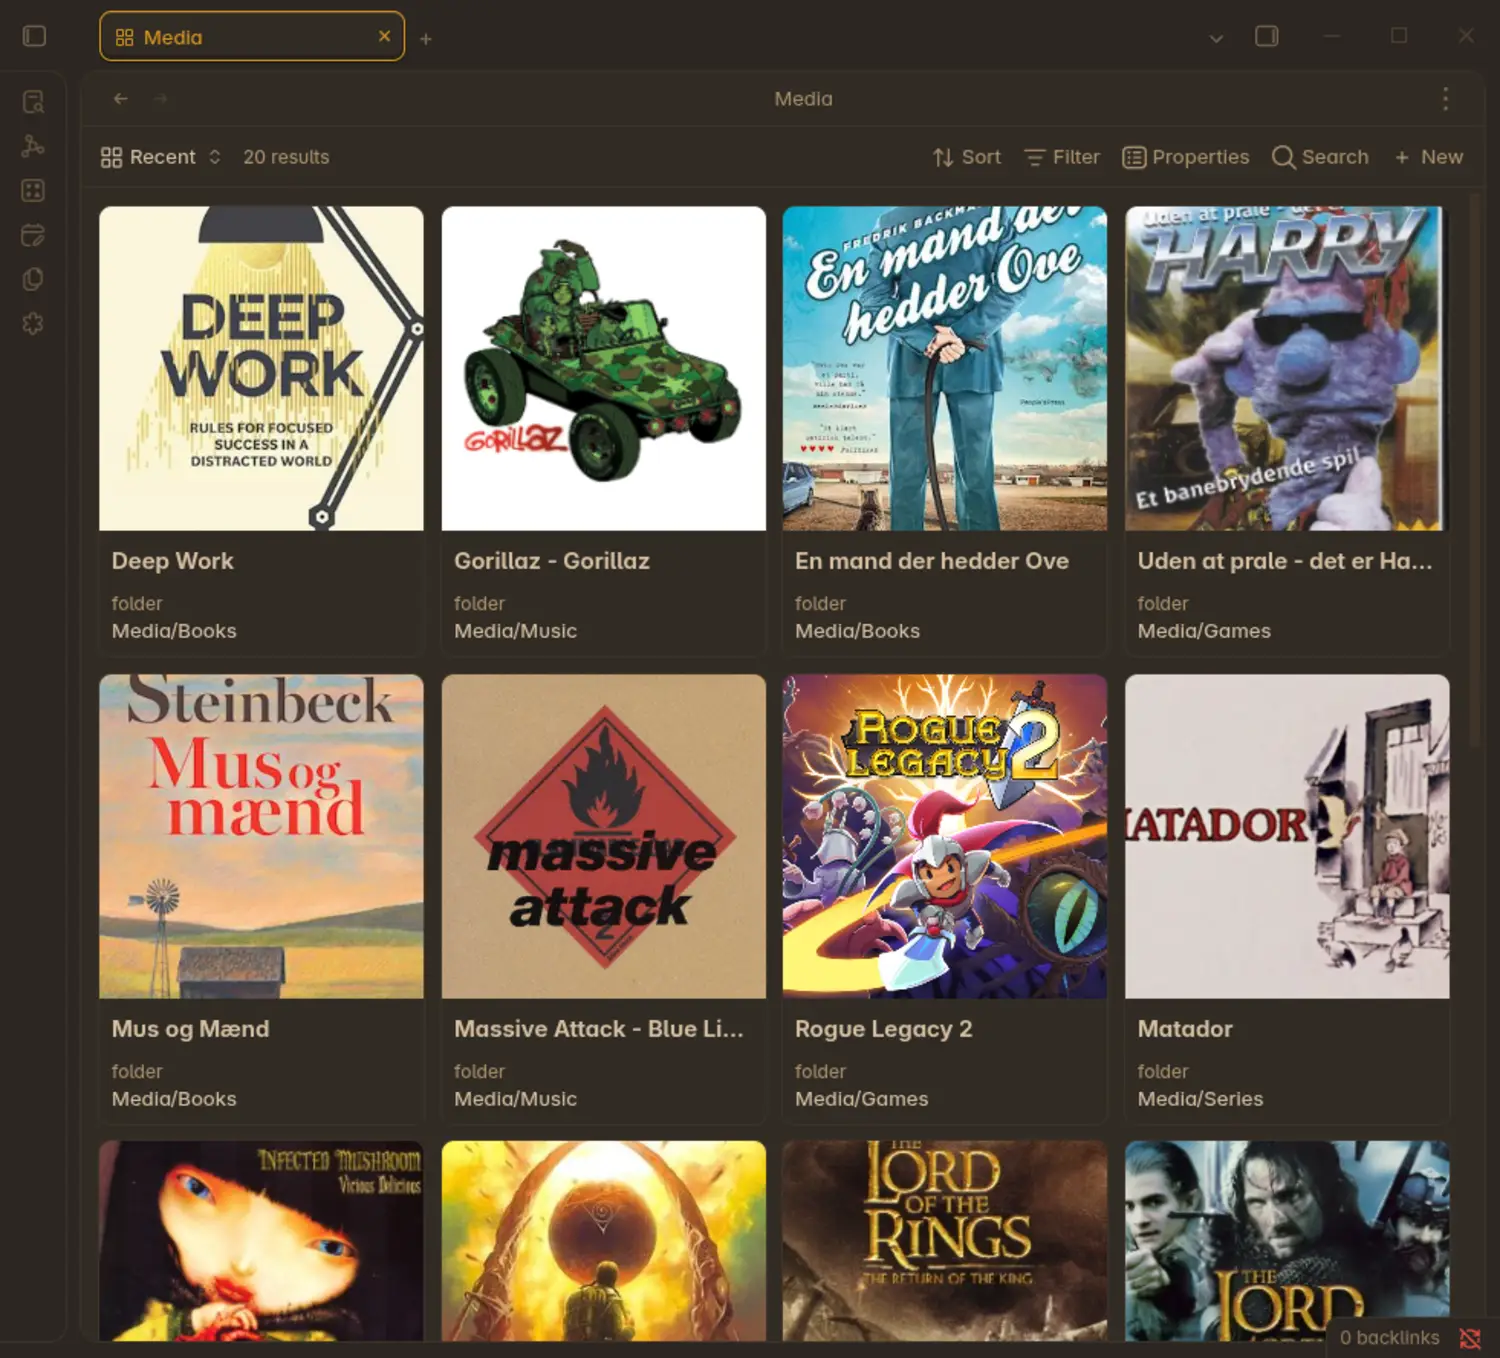Open the Gorillaz album cover thumbnail

(x=604, y=368)
